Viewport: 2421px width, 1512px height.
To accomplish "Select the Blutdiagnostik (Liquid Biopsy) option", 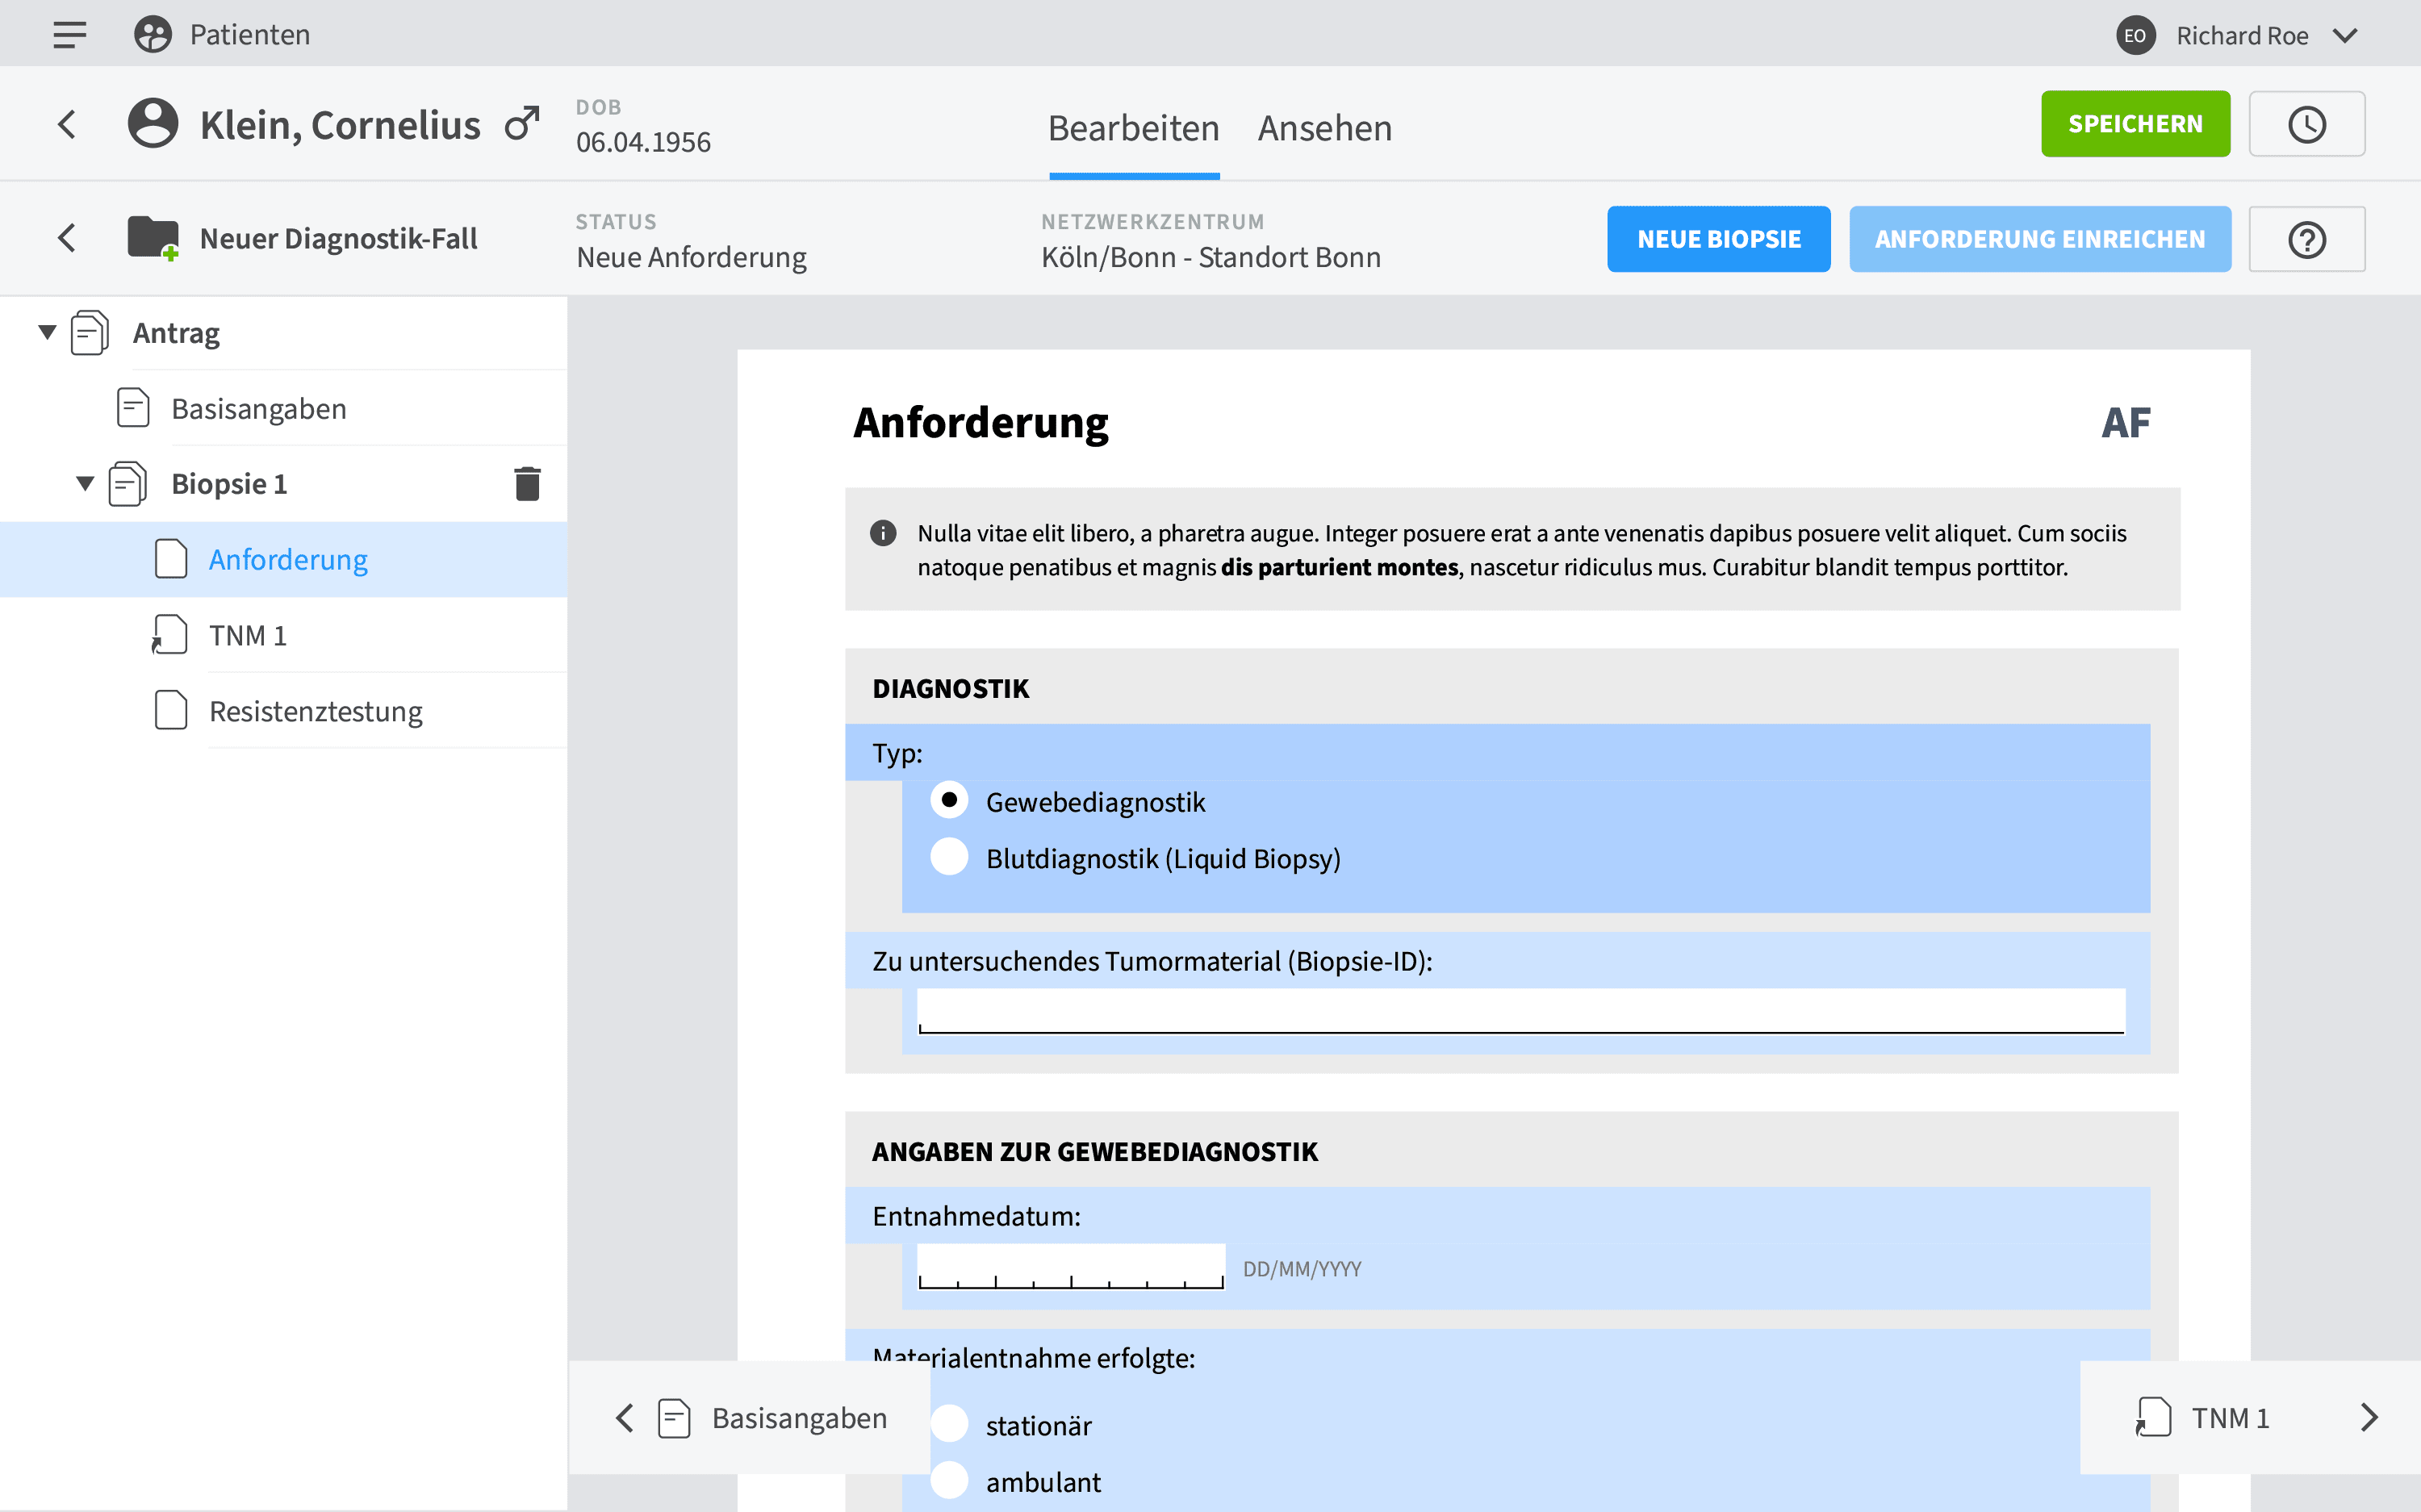I will (949, 857).
